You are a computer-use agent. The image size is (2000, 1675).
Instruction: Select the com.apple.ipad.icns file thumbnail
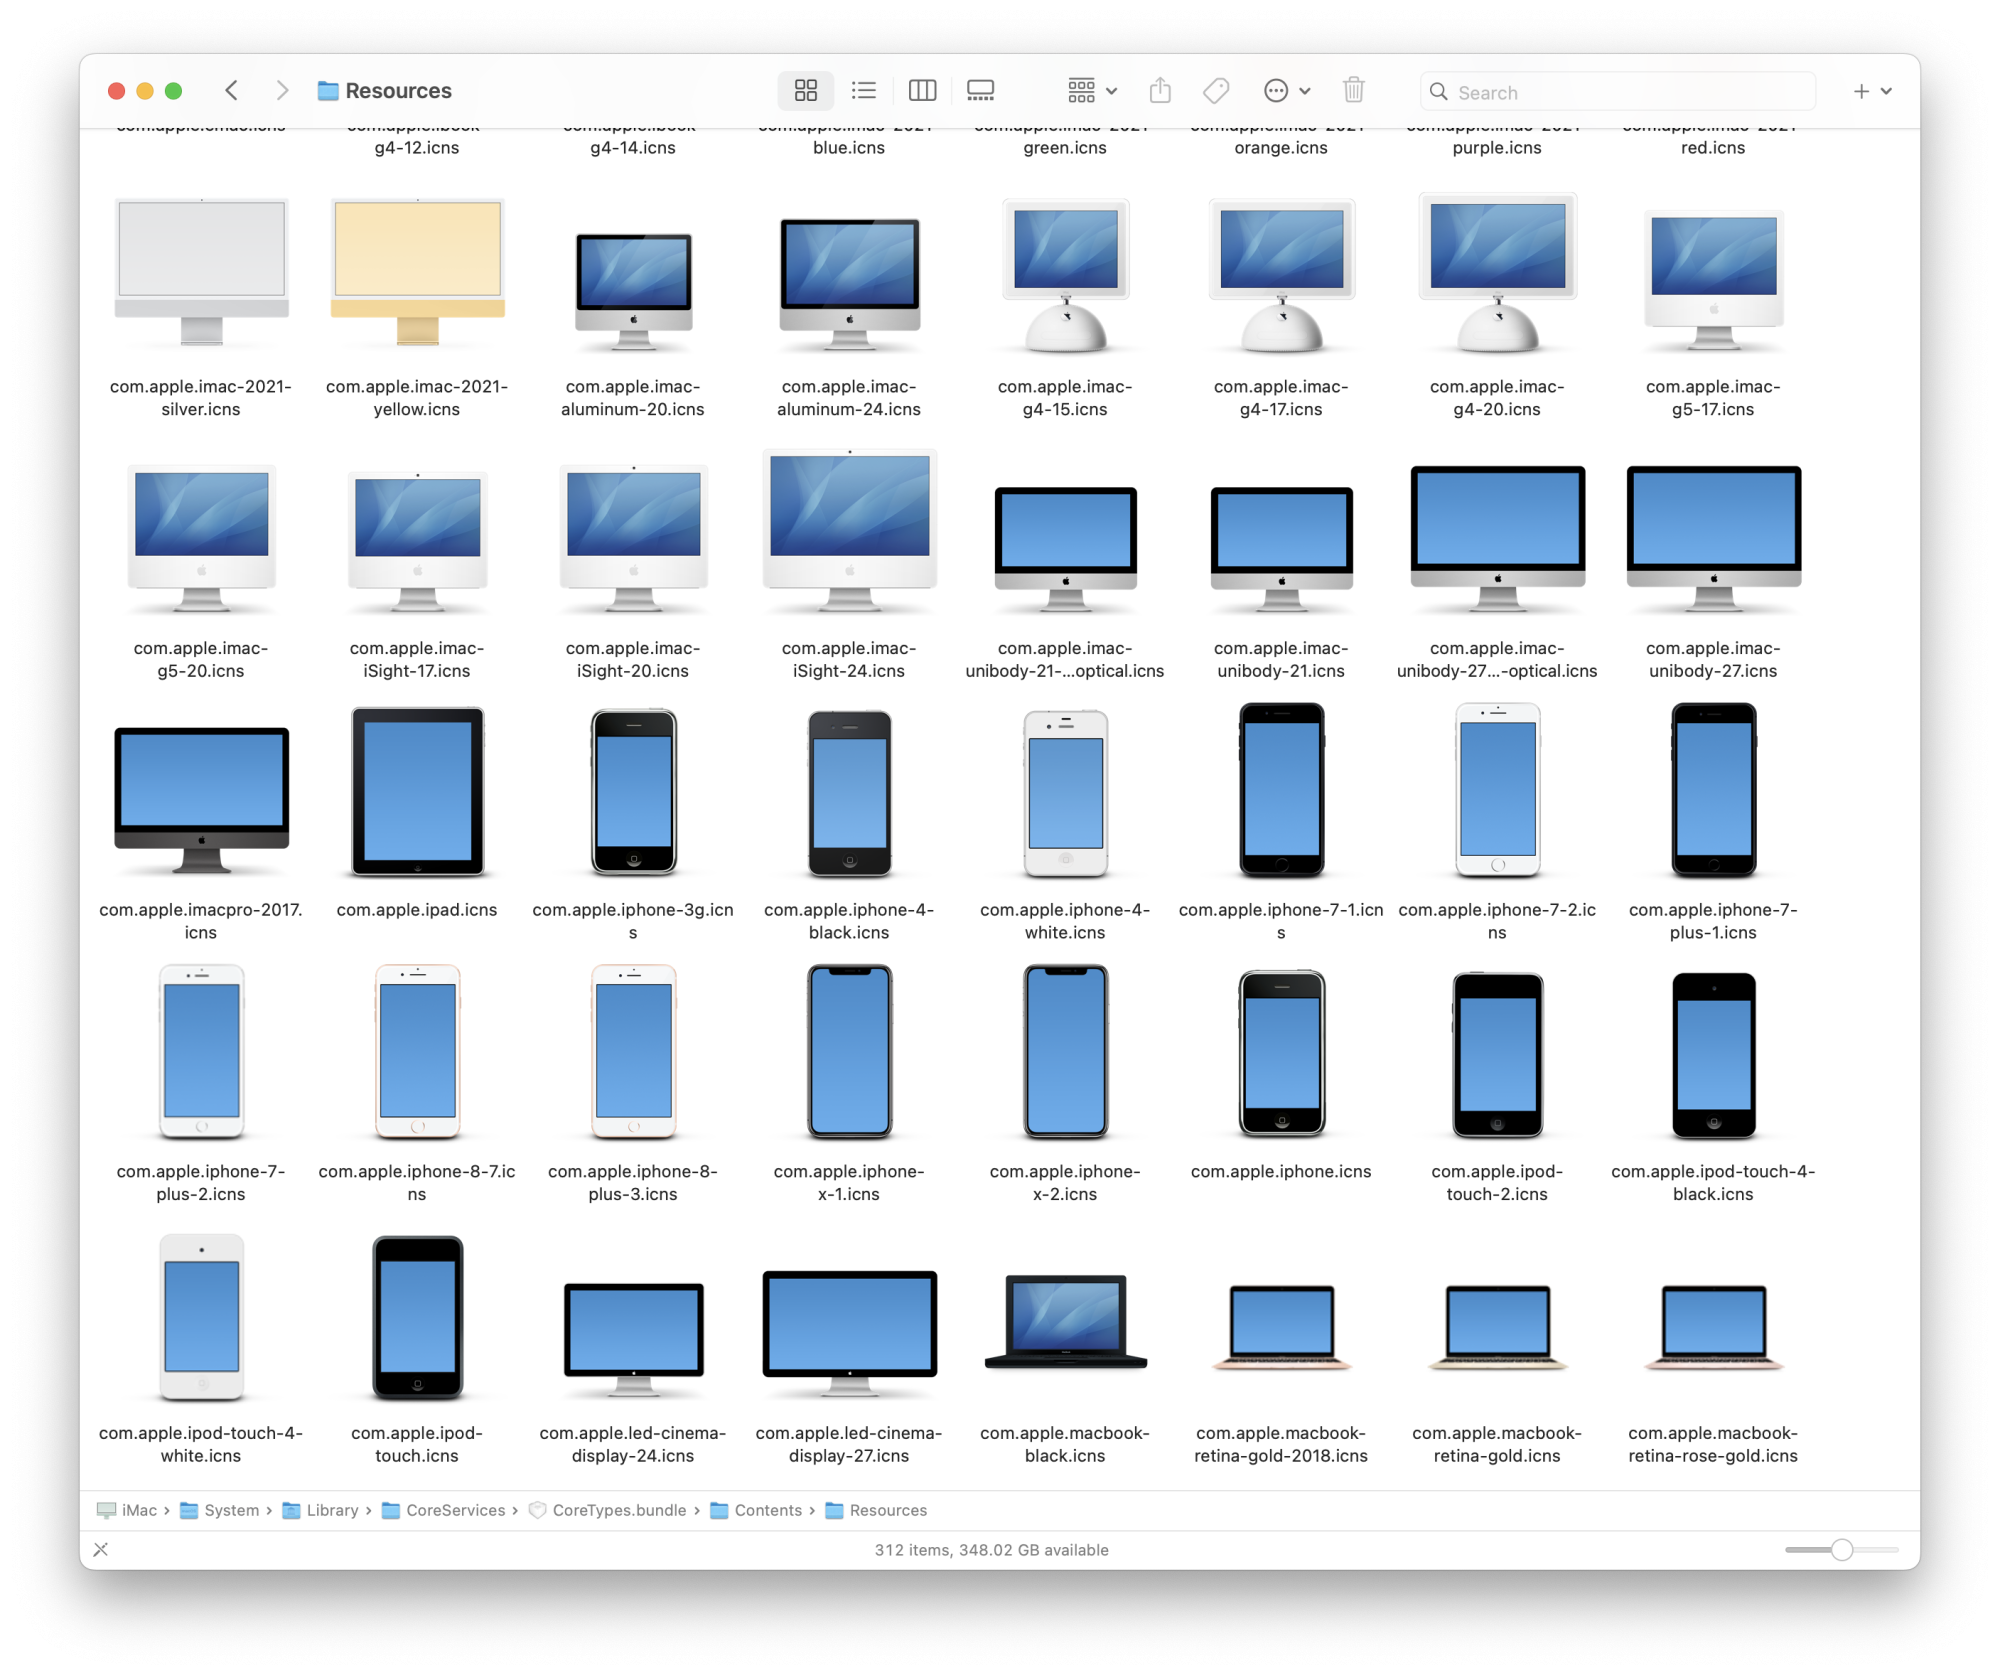pos(416,791)
